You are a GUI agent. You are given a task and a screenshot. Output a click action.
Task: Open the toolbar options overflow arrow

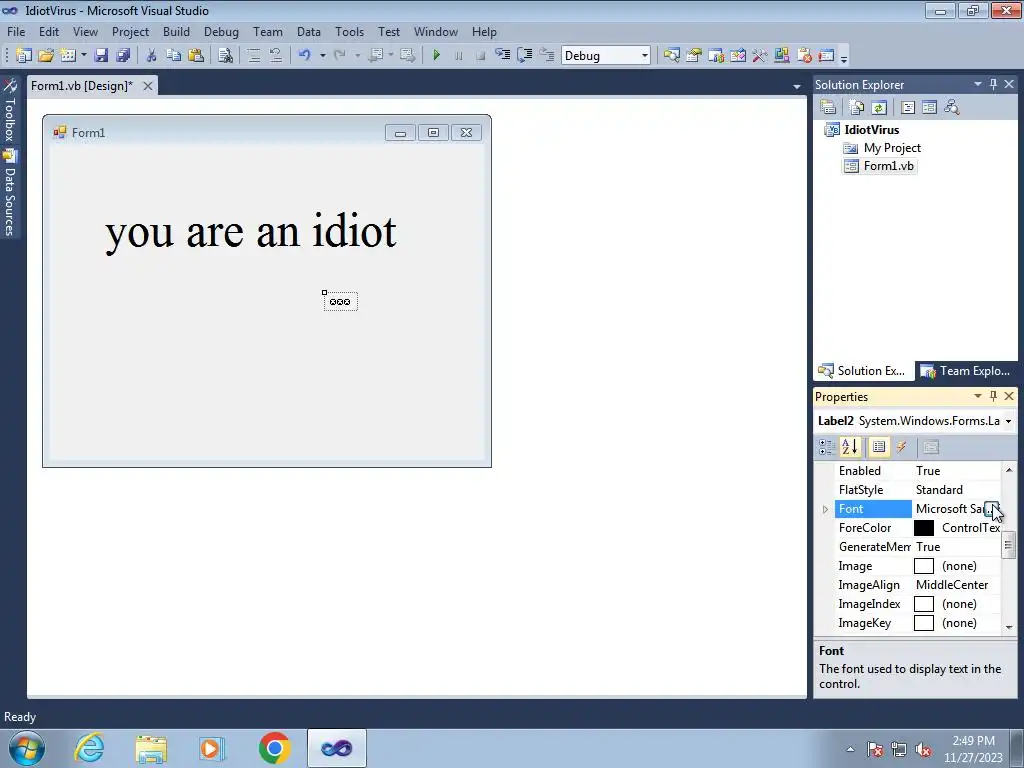(844, 57)
